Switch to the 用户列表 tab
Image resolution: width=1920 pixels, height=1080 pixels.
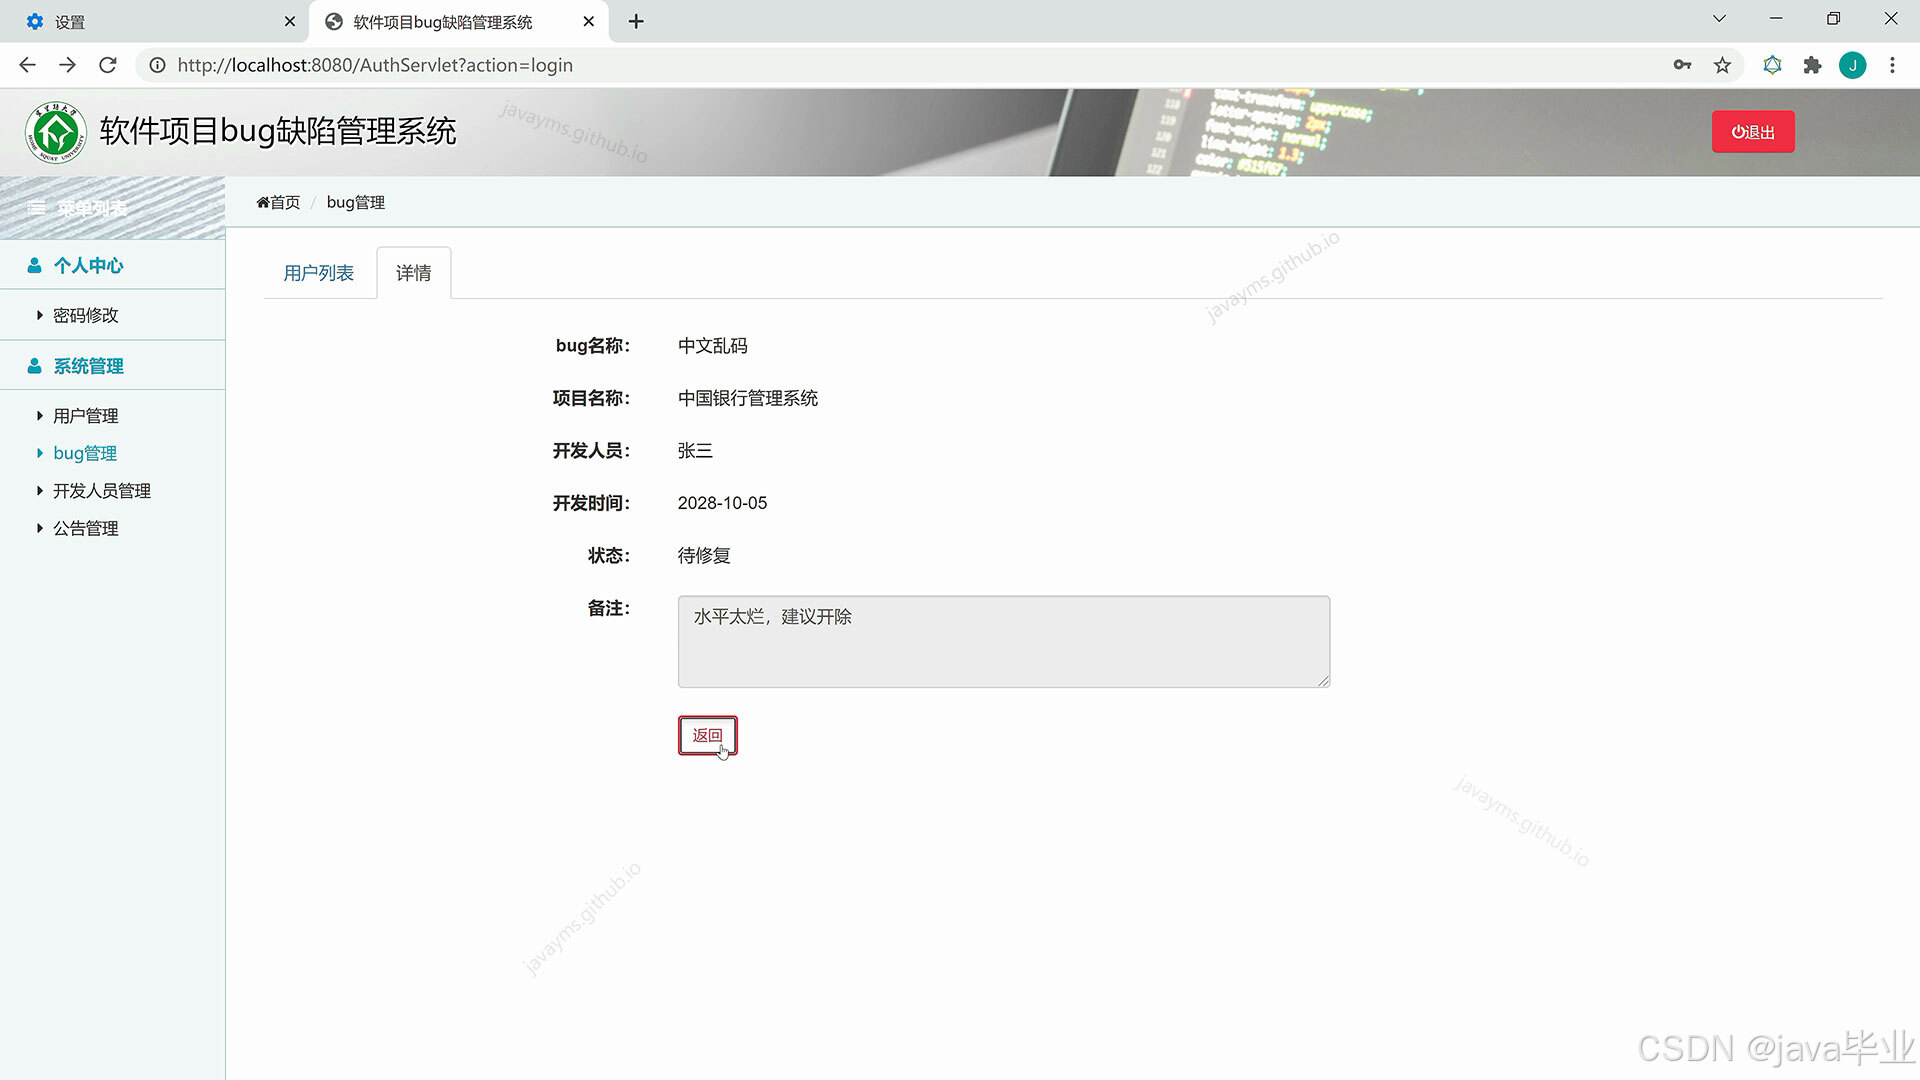[x=318, y=273]
